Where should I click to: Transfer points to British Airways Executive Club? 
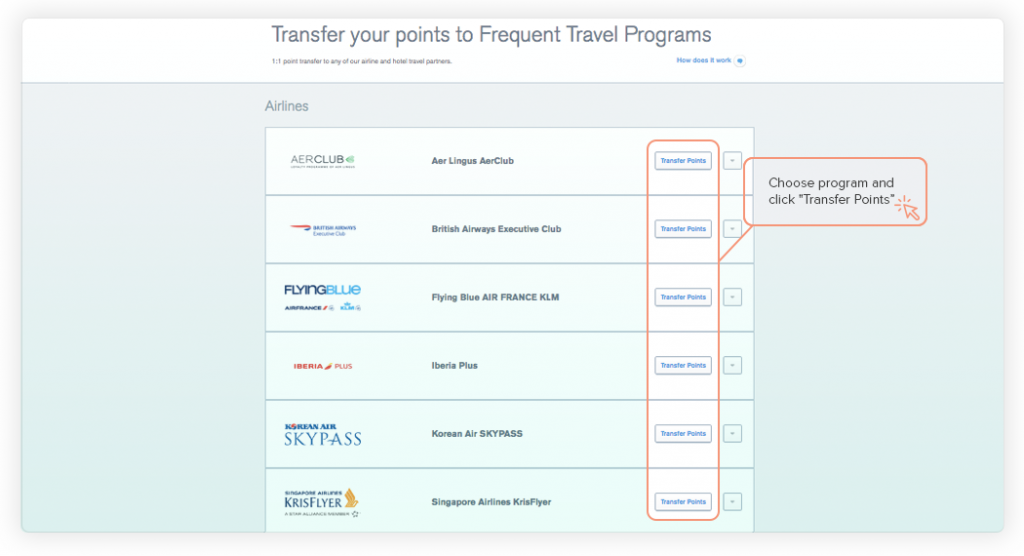pos(683,229)
